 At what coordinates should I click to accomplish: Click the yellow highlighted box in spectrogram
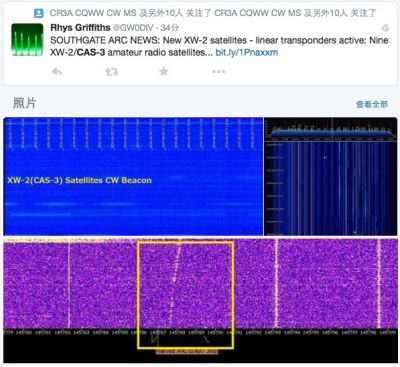pos(186,295)
